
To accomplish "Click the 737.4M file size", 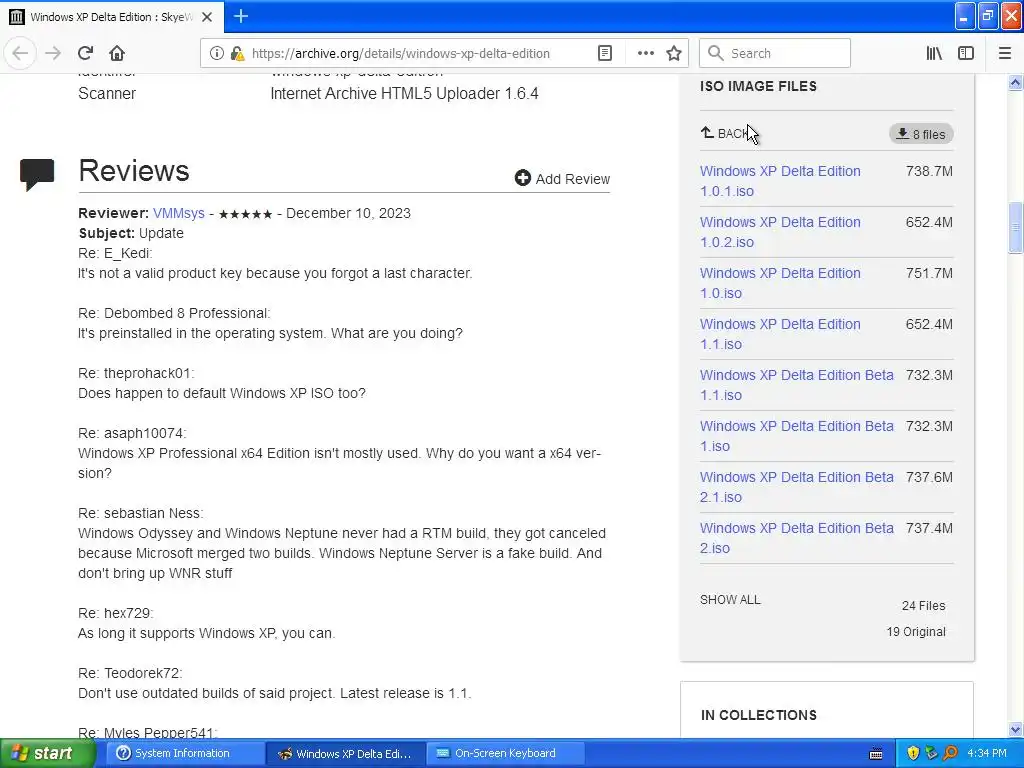I will click(x=929, y=528).
